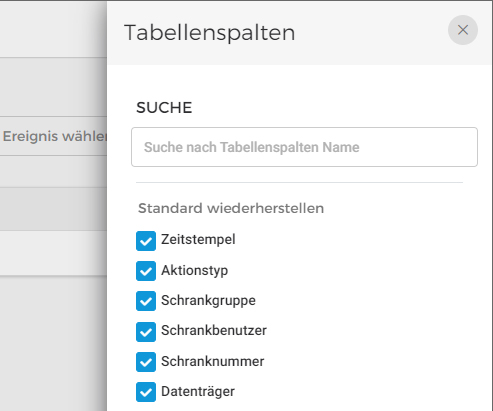Toggle the Schrankgruppe checkbox
This screenshot has width=493, height=411.
pyautogui.click(x=146, y=301)
